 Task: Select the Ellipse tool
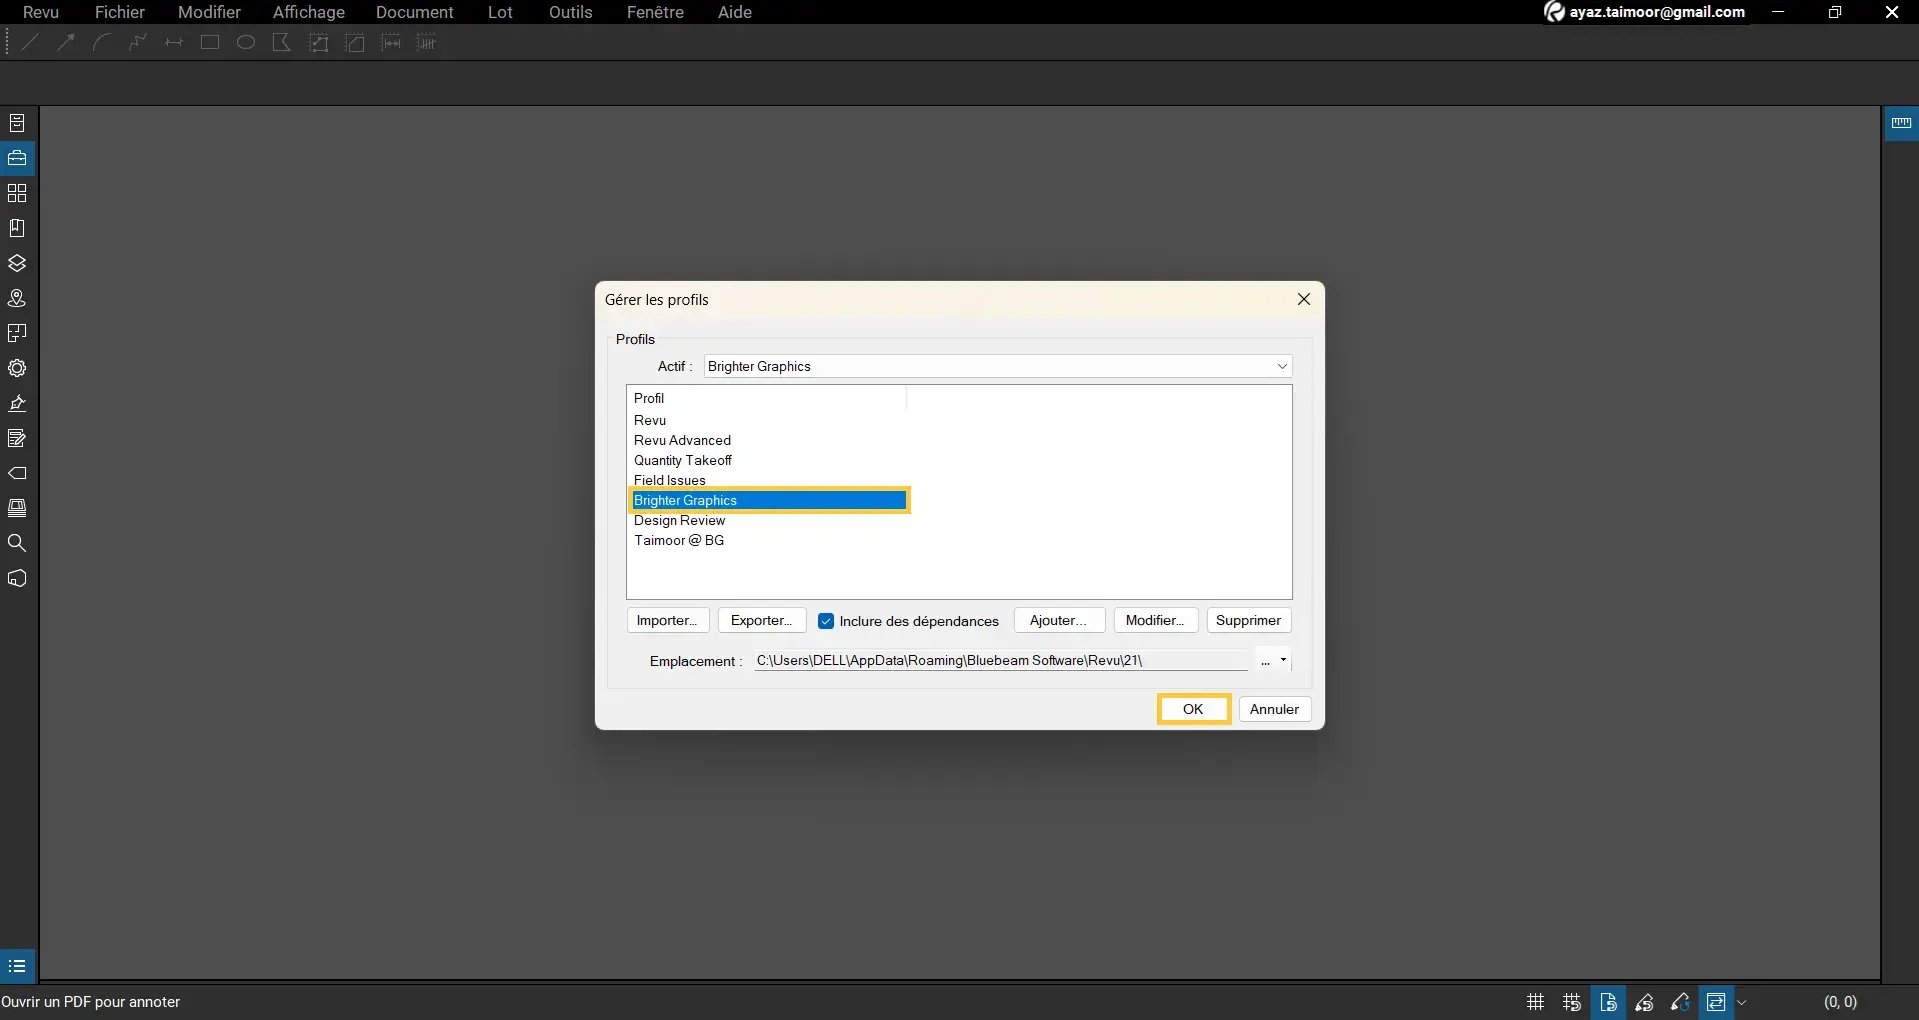245,42
